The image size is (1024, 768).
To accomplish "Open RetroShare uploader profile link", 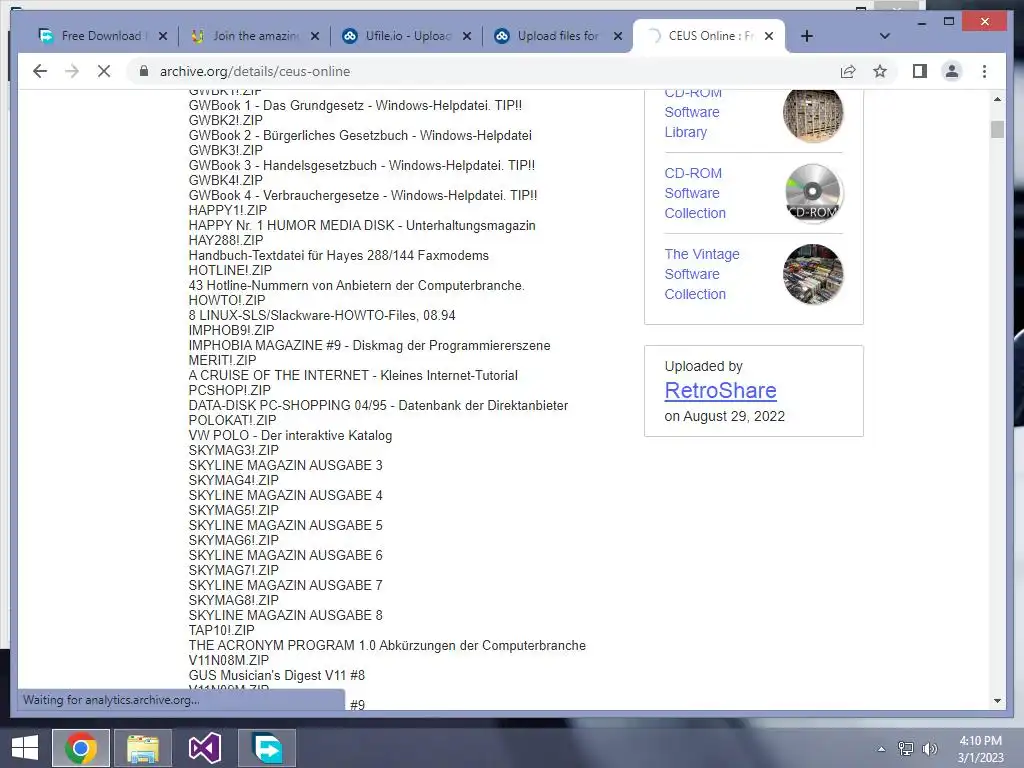I will [x=720, y=391].
